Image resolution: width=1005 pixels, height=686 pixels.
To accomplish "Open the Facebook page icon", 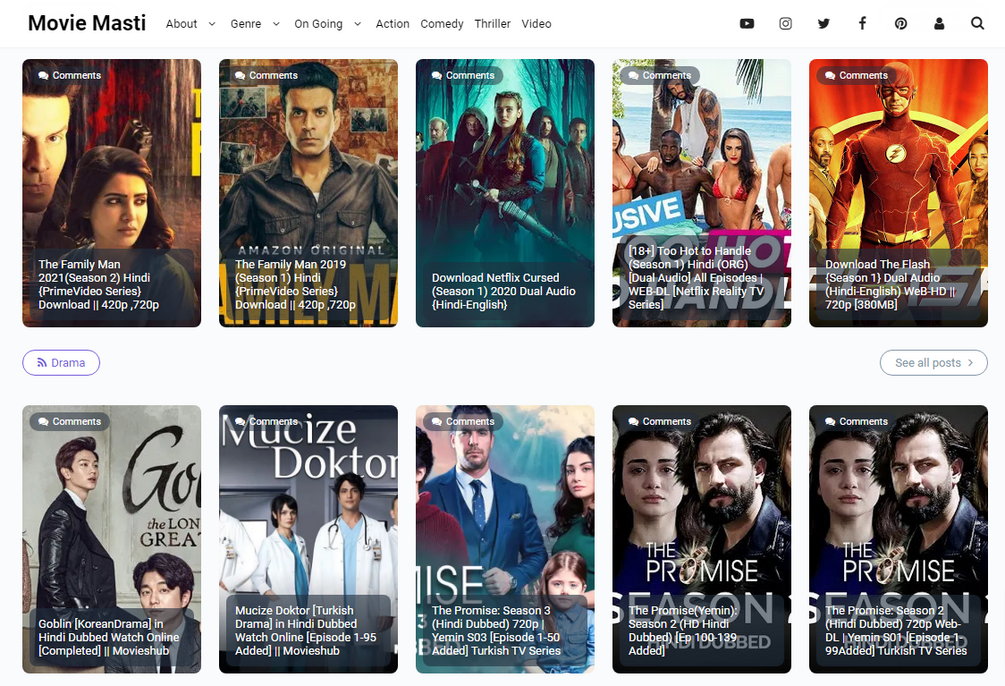I will (x=862, y=24).
